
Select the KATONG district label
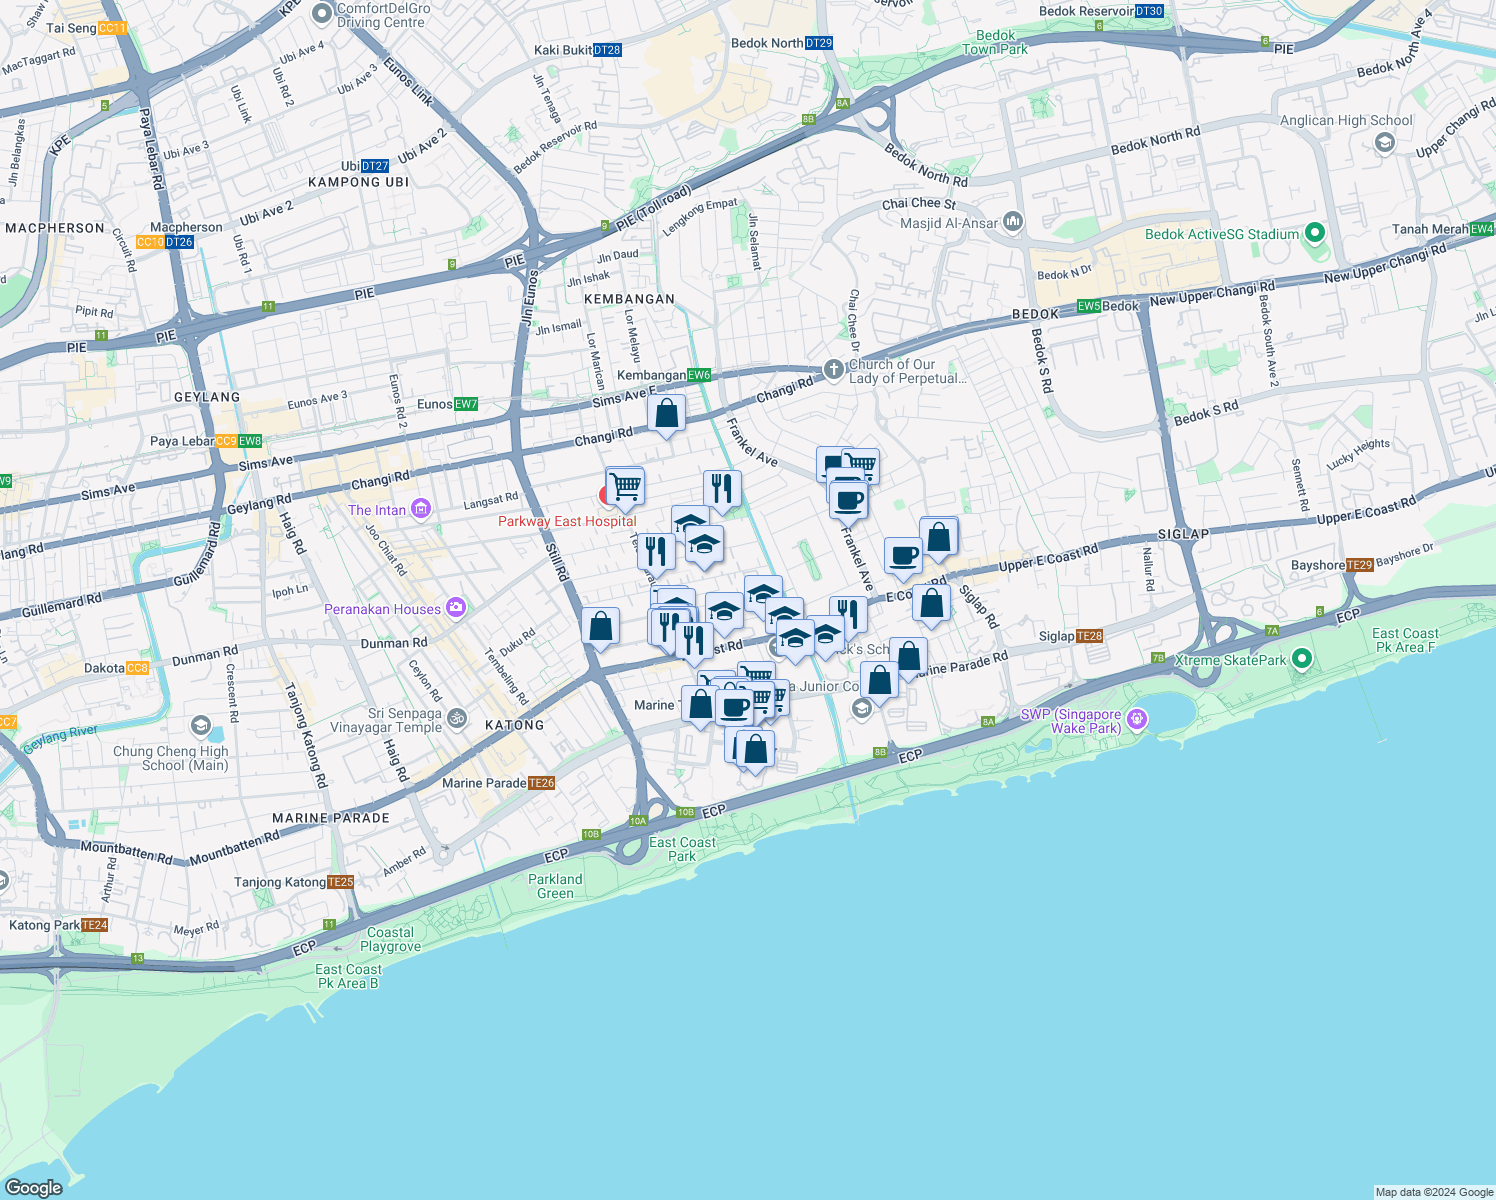pos(514,725)
